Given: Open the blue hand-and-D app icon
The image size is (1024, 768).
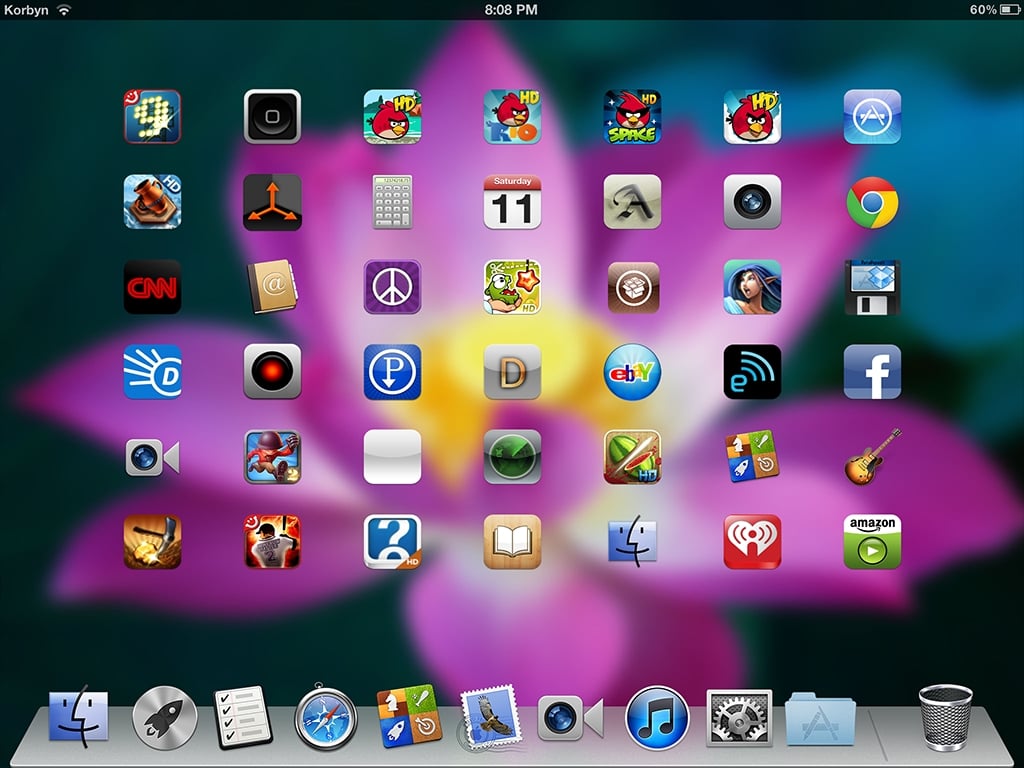Looking at the screenshot, I should (152, 372).
